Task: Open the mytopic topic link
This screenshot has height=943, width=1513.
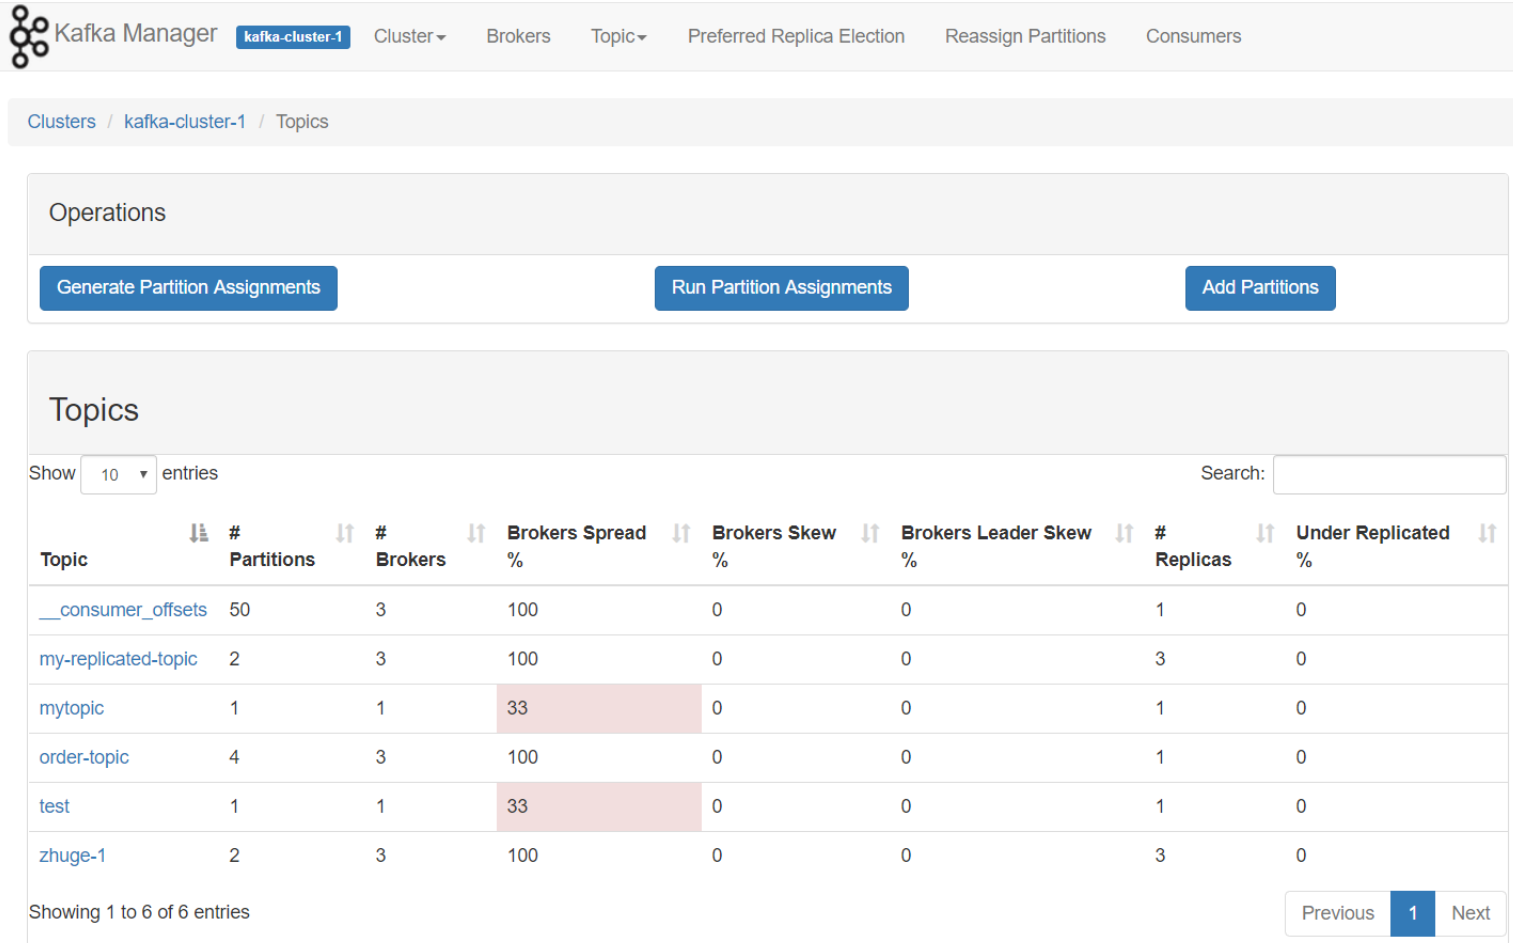Action: click(71, 708)
